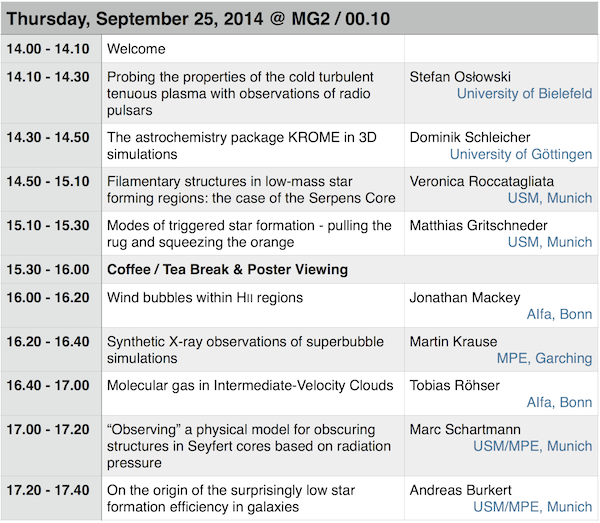Open the MPE, Garching affiliation link
This screenshot has height=523, width=600.
tap(545, 358)
